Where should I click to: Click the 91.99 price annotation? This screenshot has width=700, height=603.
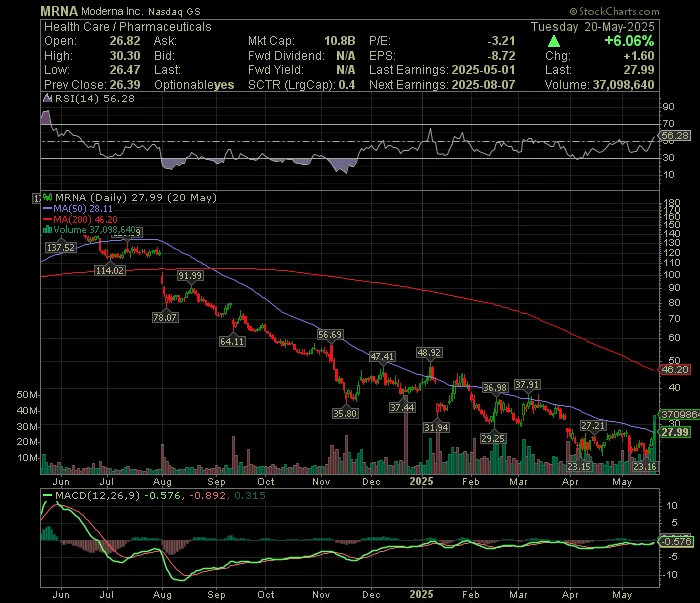(x=190, y=276)
